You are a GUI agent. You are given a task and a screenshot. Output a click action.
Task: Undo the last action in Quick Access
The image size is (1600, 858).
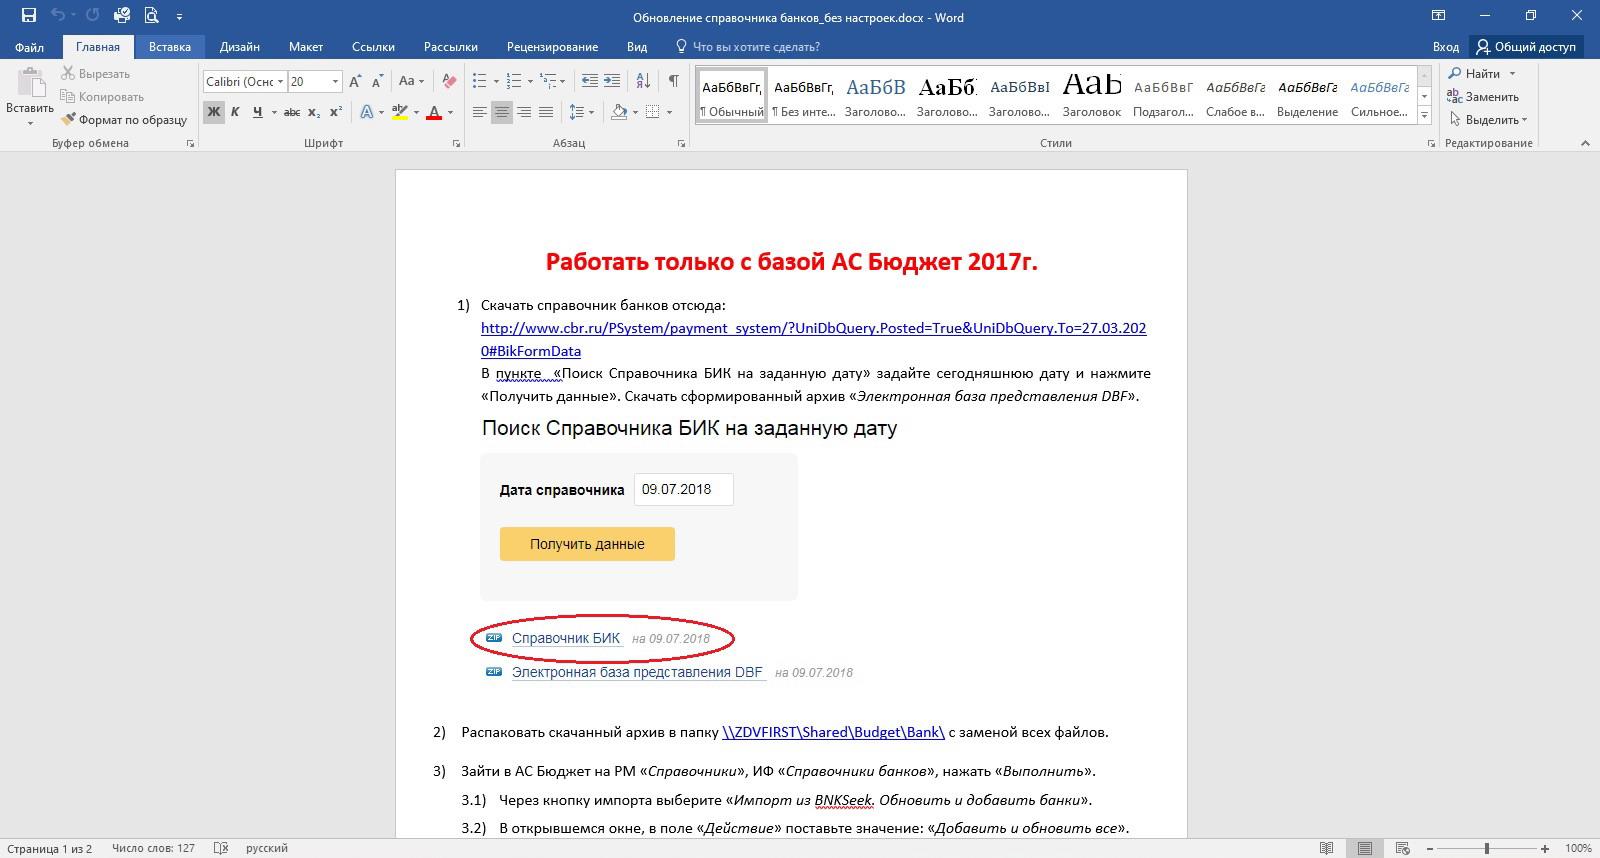58,16
